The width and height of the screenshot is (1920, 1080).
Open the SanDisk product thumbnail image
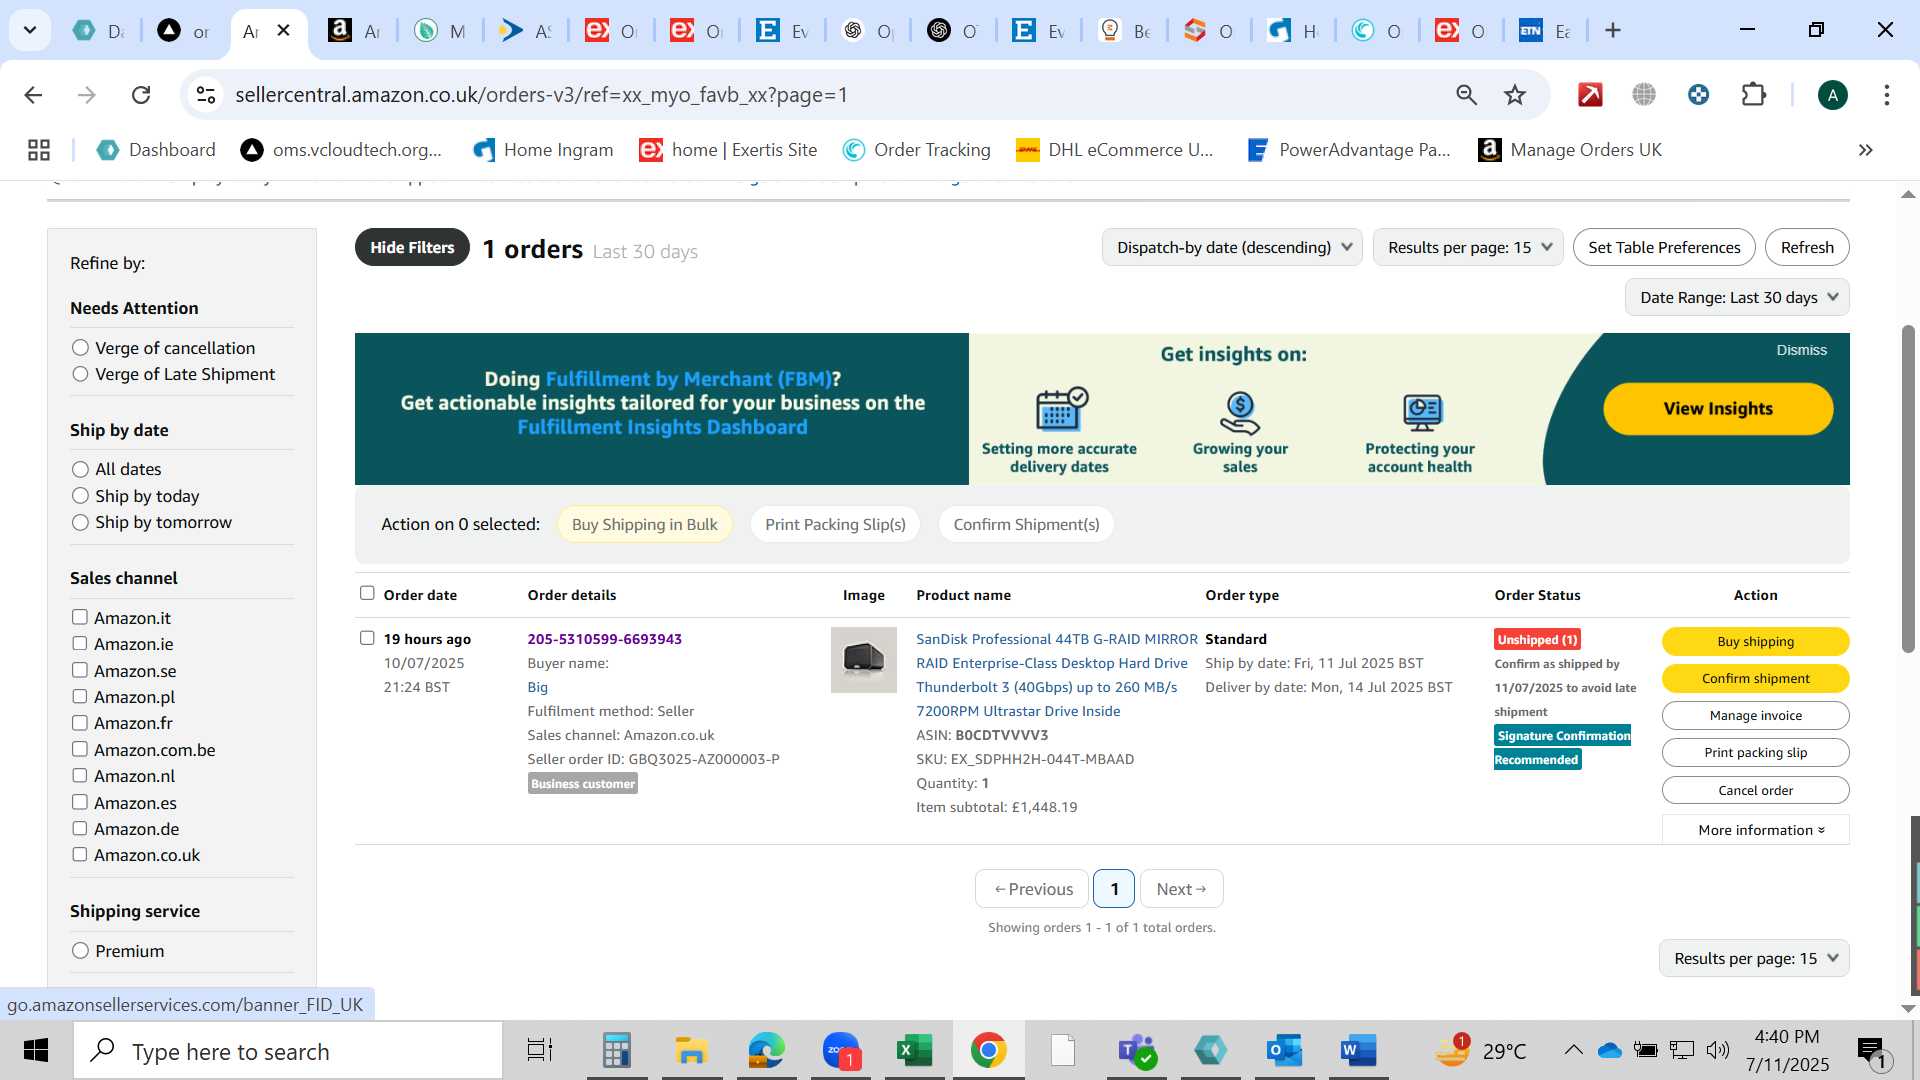(x=864, y=660)
